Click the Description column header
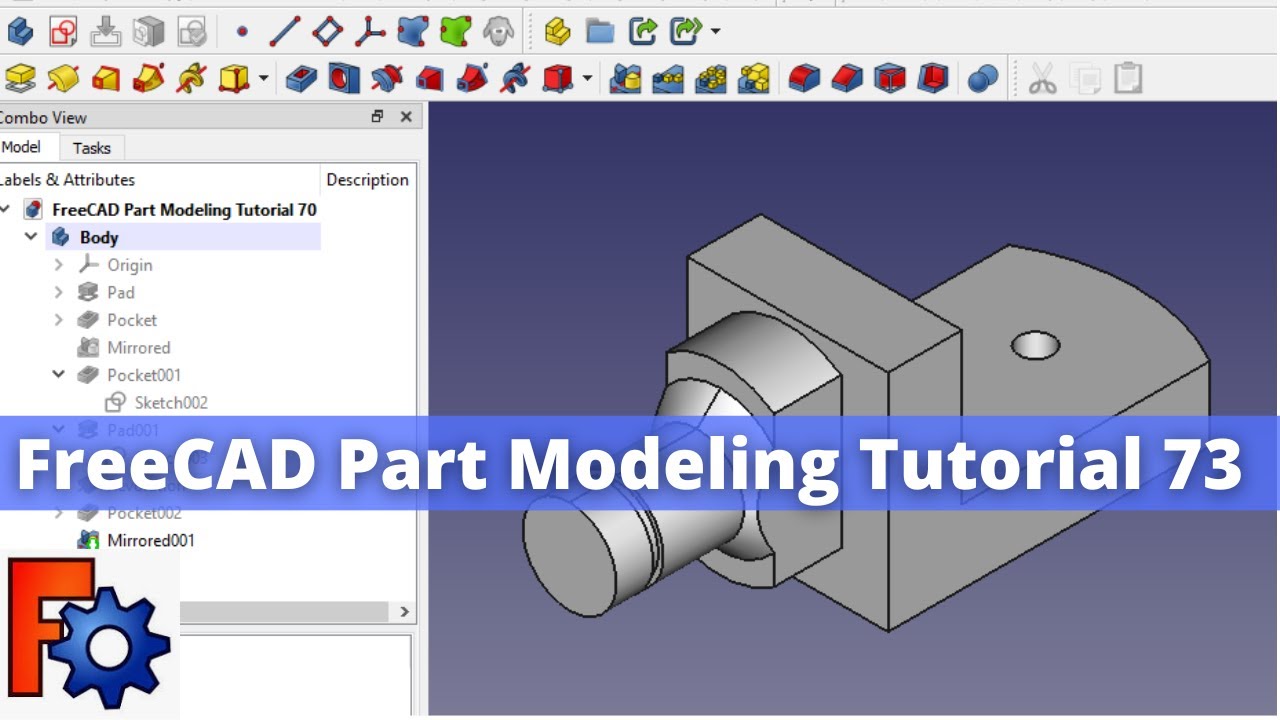 tap(368, 180)
